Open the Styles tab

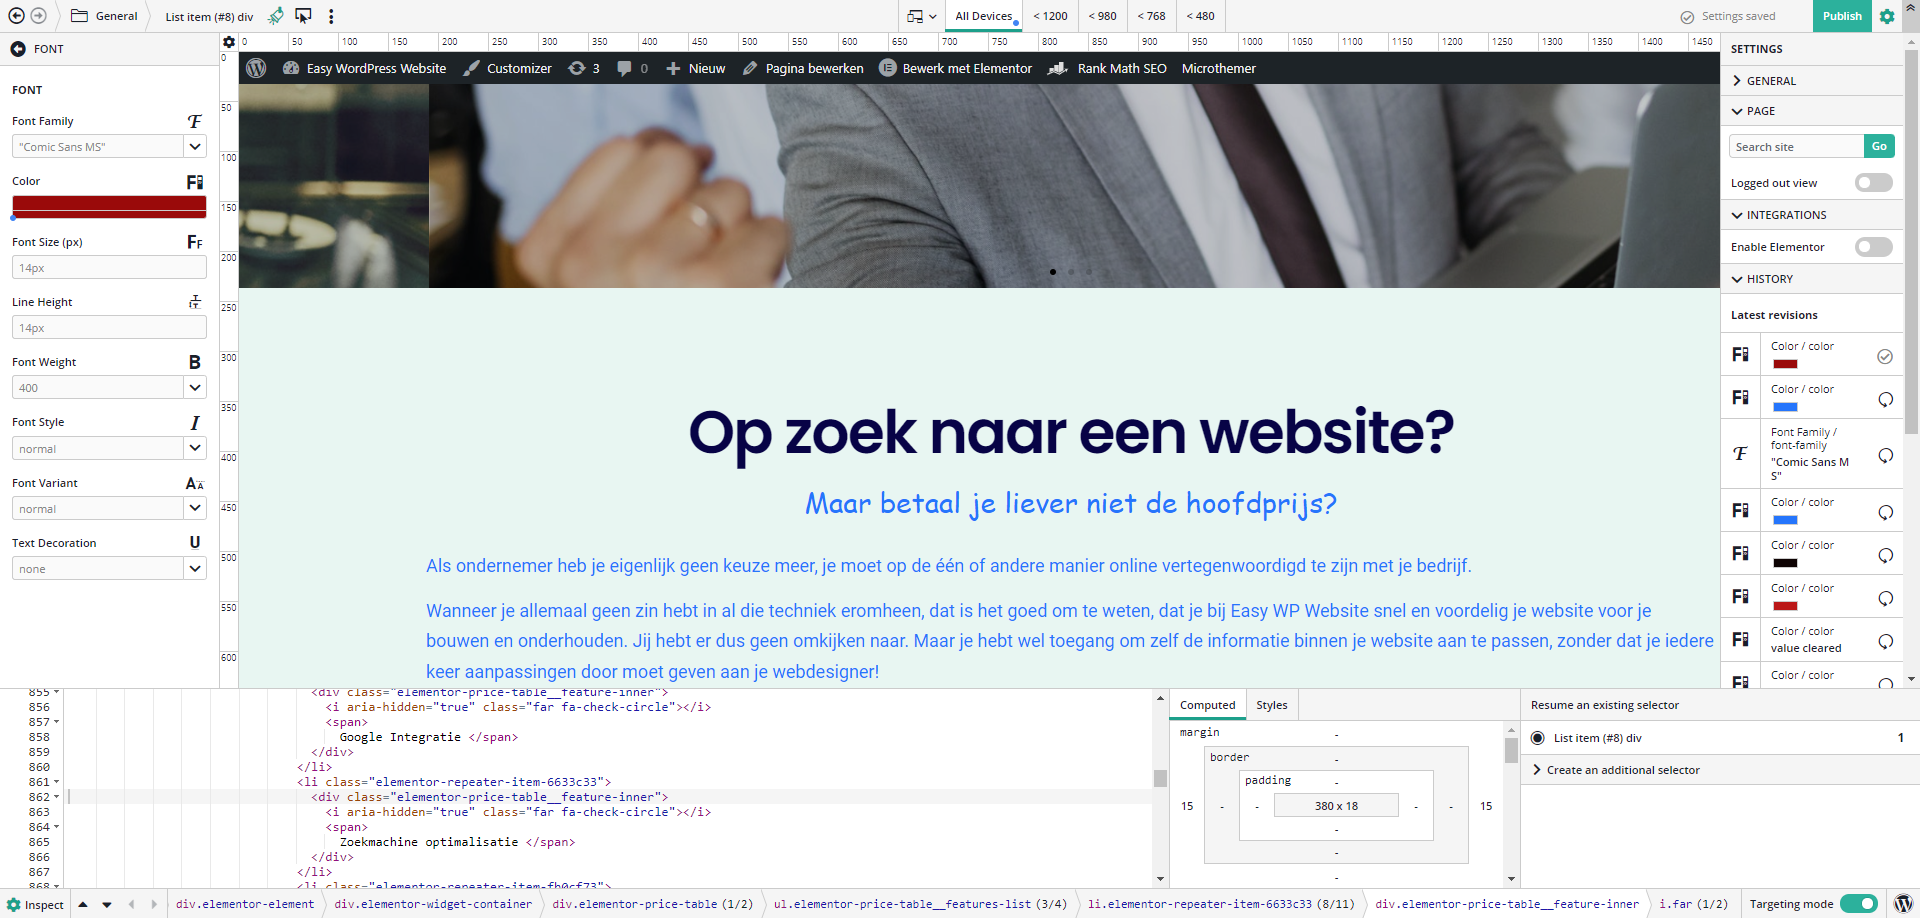click(x=1272, y=705)
